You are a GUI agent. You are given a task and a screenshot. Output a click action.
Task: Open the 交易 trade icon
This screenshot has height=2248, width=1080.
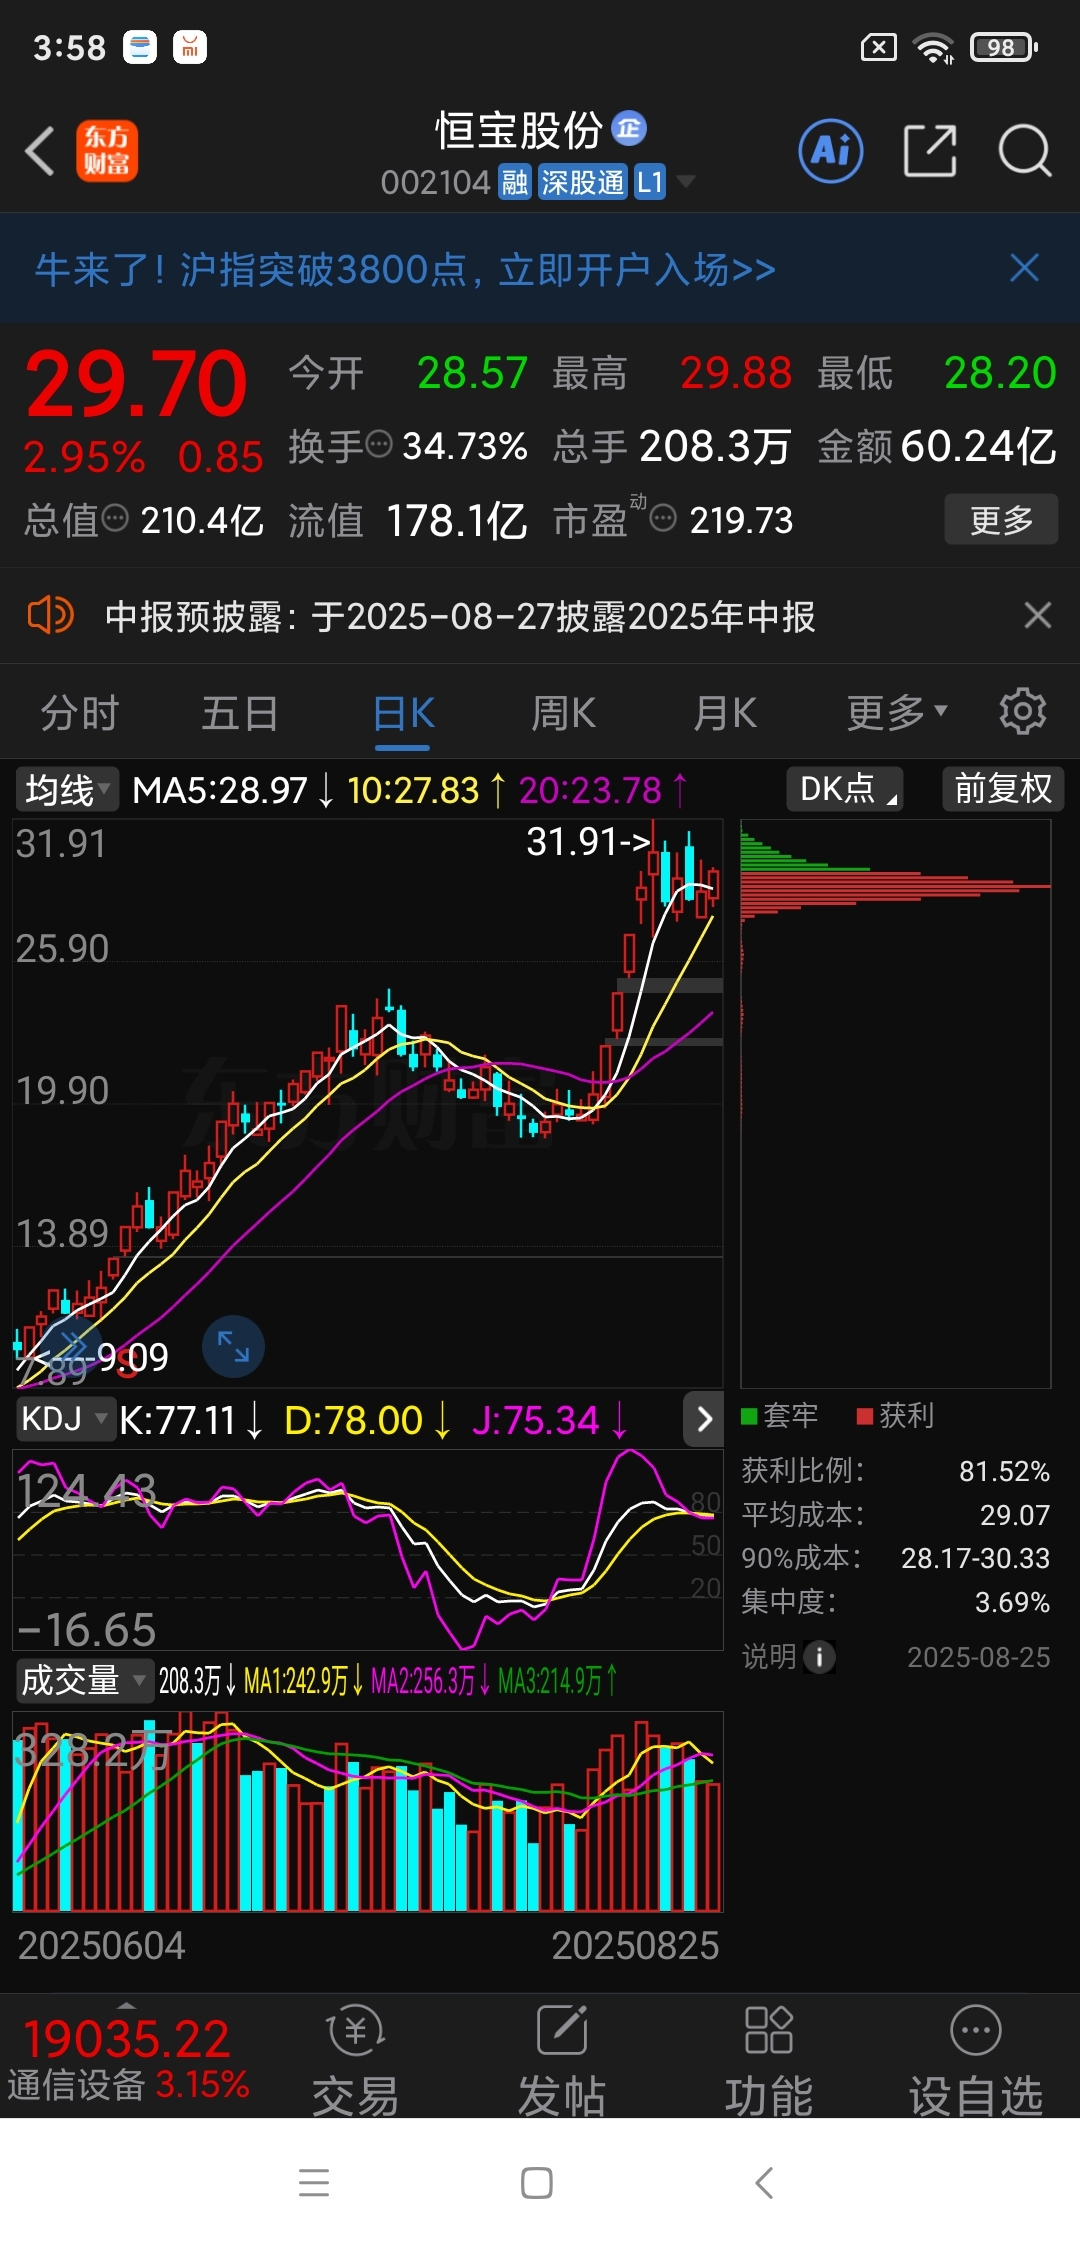point(355,2061)
